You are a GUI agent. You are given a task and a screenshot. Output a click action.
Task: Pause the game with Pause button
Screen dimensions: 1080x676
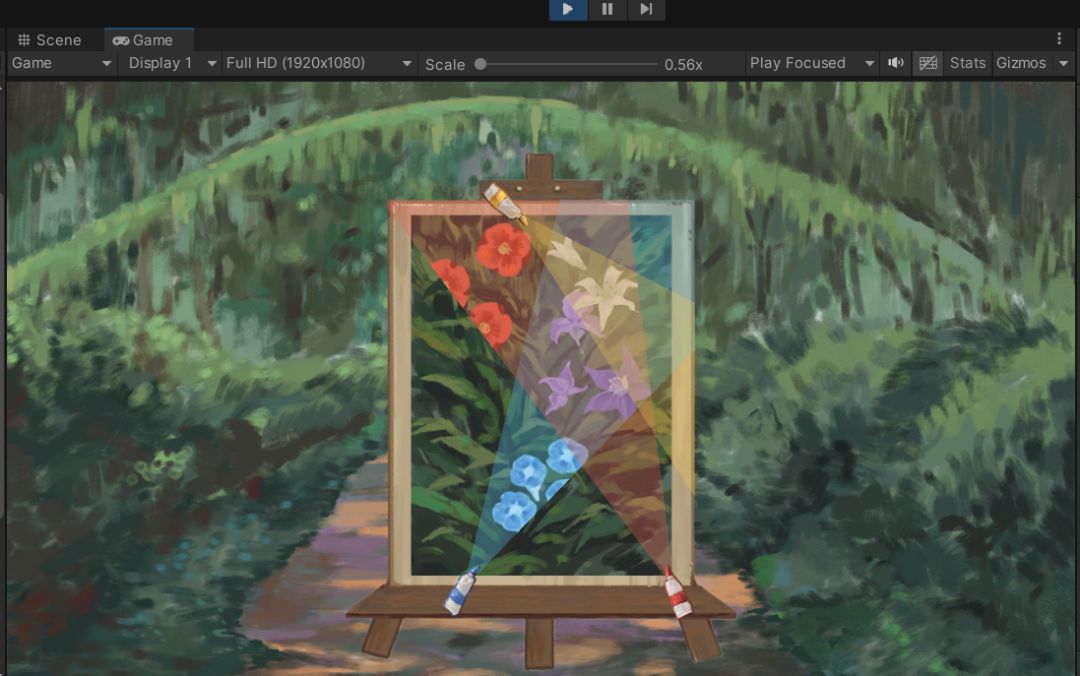coord(607,10)
